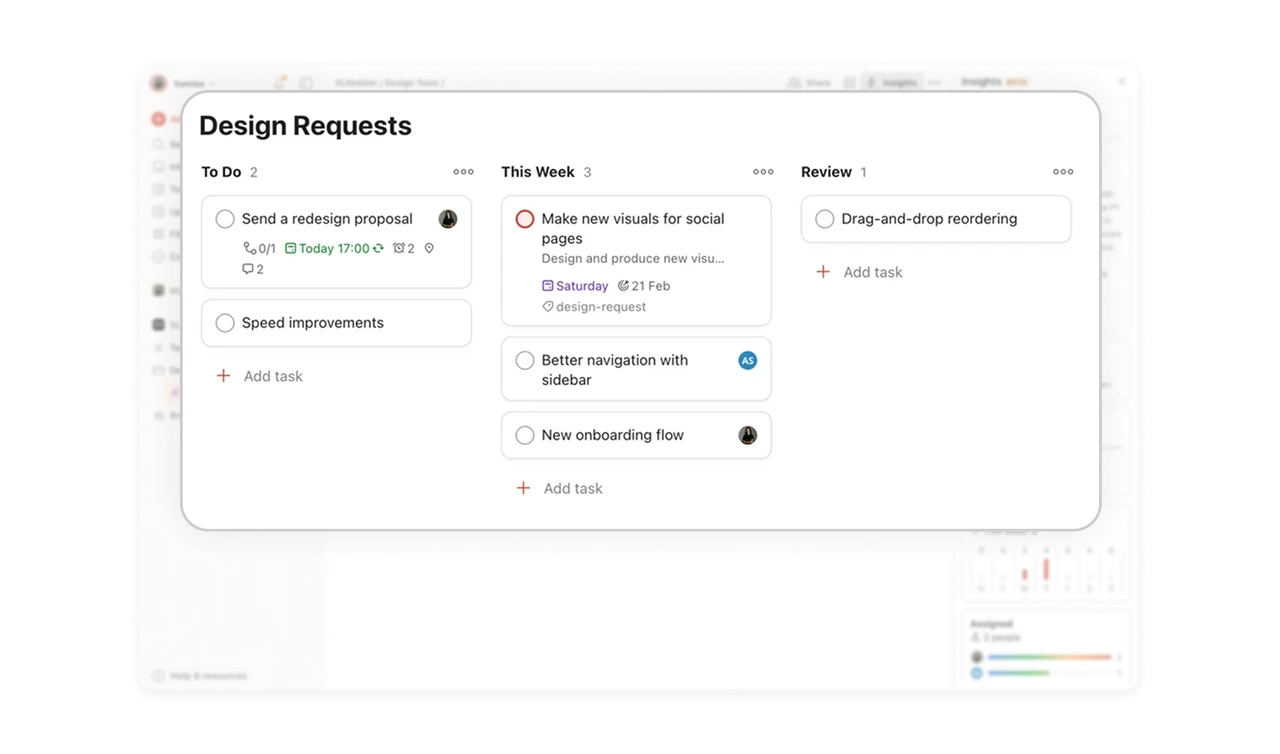
Task: Check off Drag-and-drop reordering in Review
Action: point(824,219)
